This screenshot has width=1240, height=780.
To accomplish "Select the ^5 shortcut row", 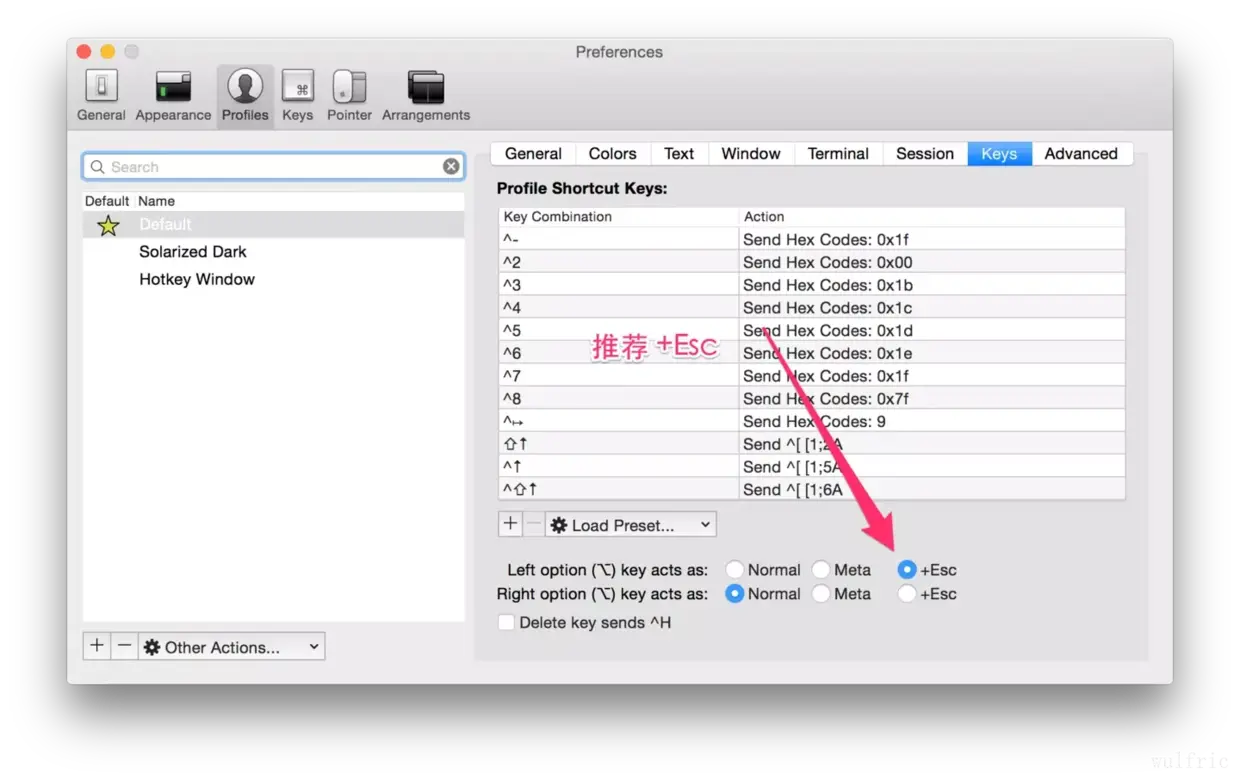I will click(812, 331).
